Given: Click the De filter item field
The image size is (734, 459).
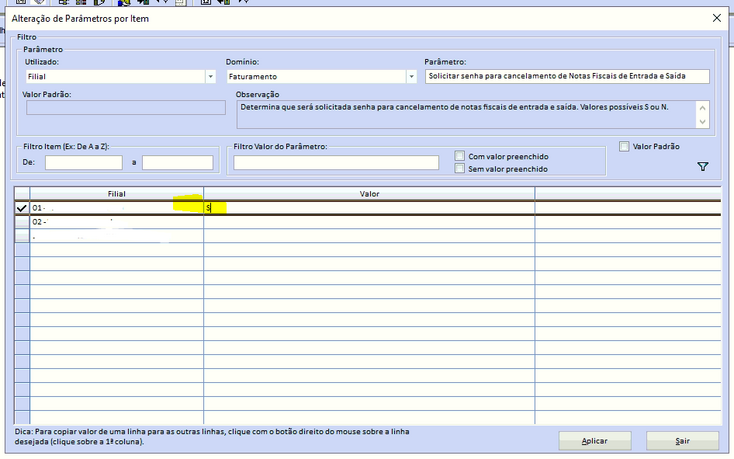Looking at the screenshot, I should click(x=83, y=162).
